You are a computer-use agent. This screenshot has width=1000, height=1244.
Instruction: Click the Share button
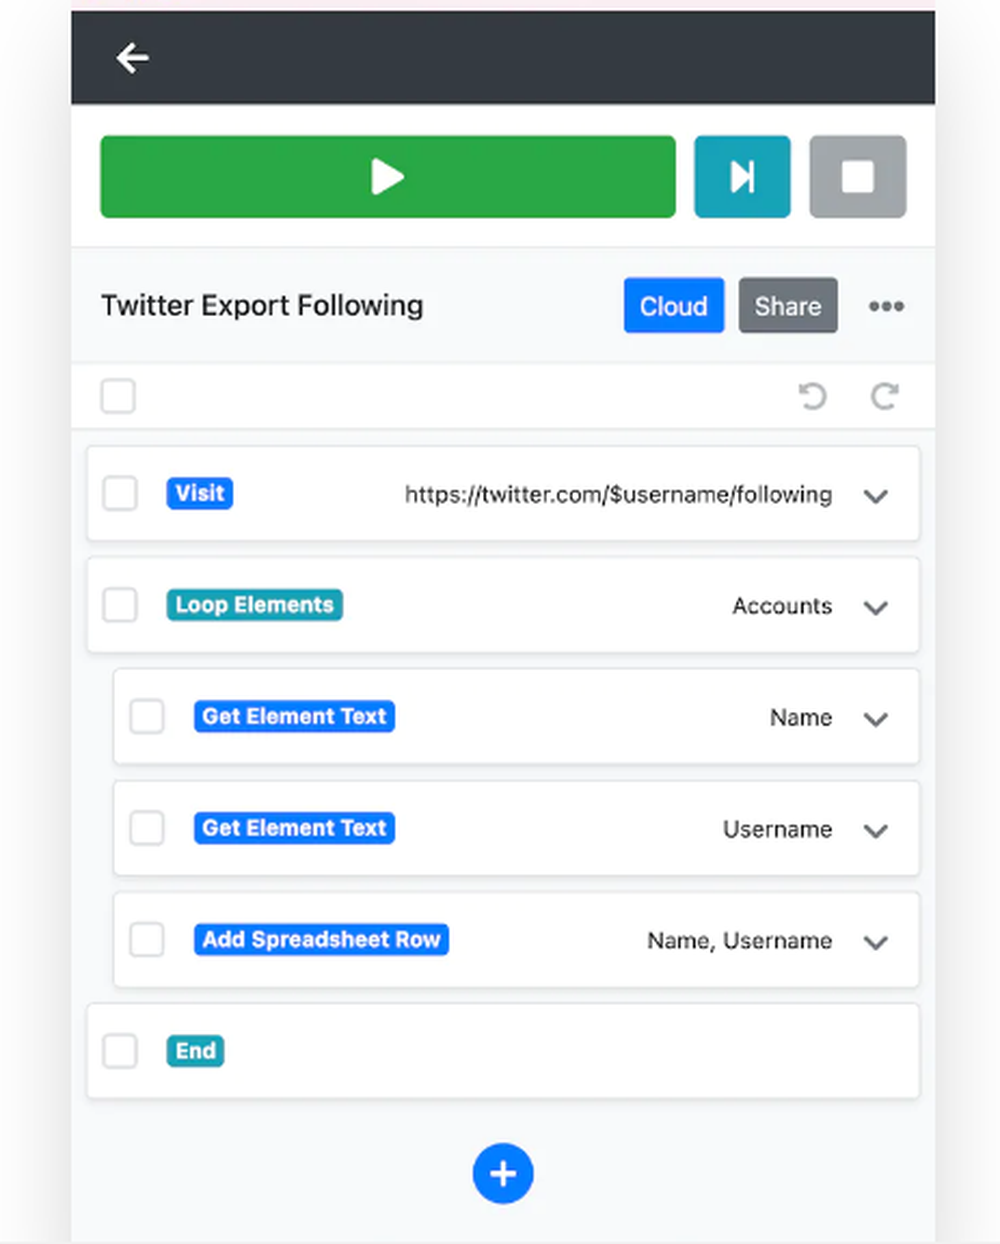click(x=788, y=306)
